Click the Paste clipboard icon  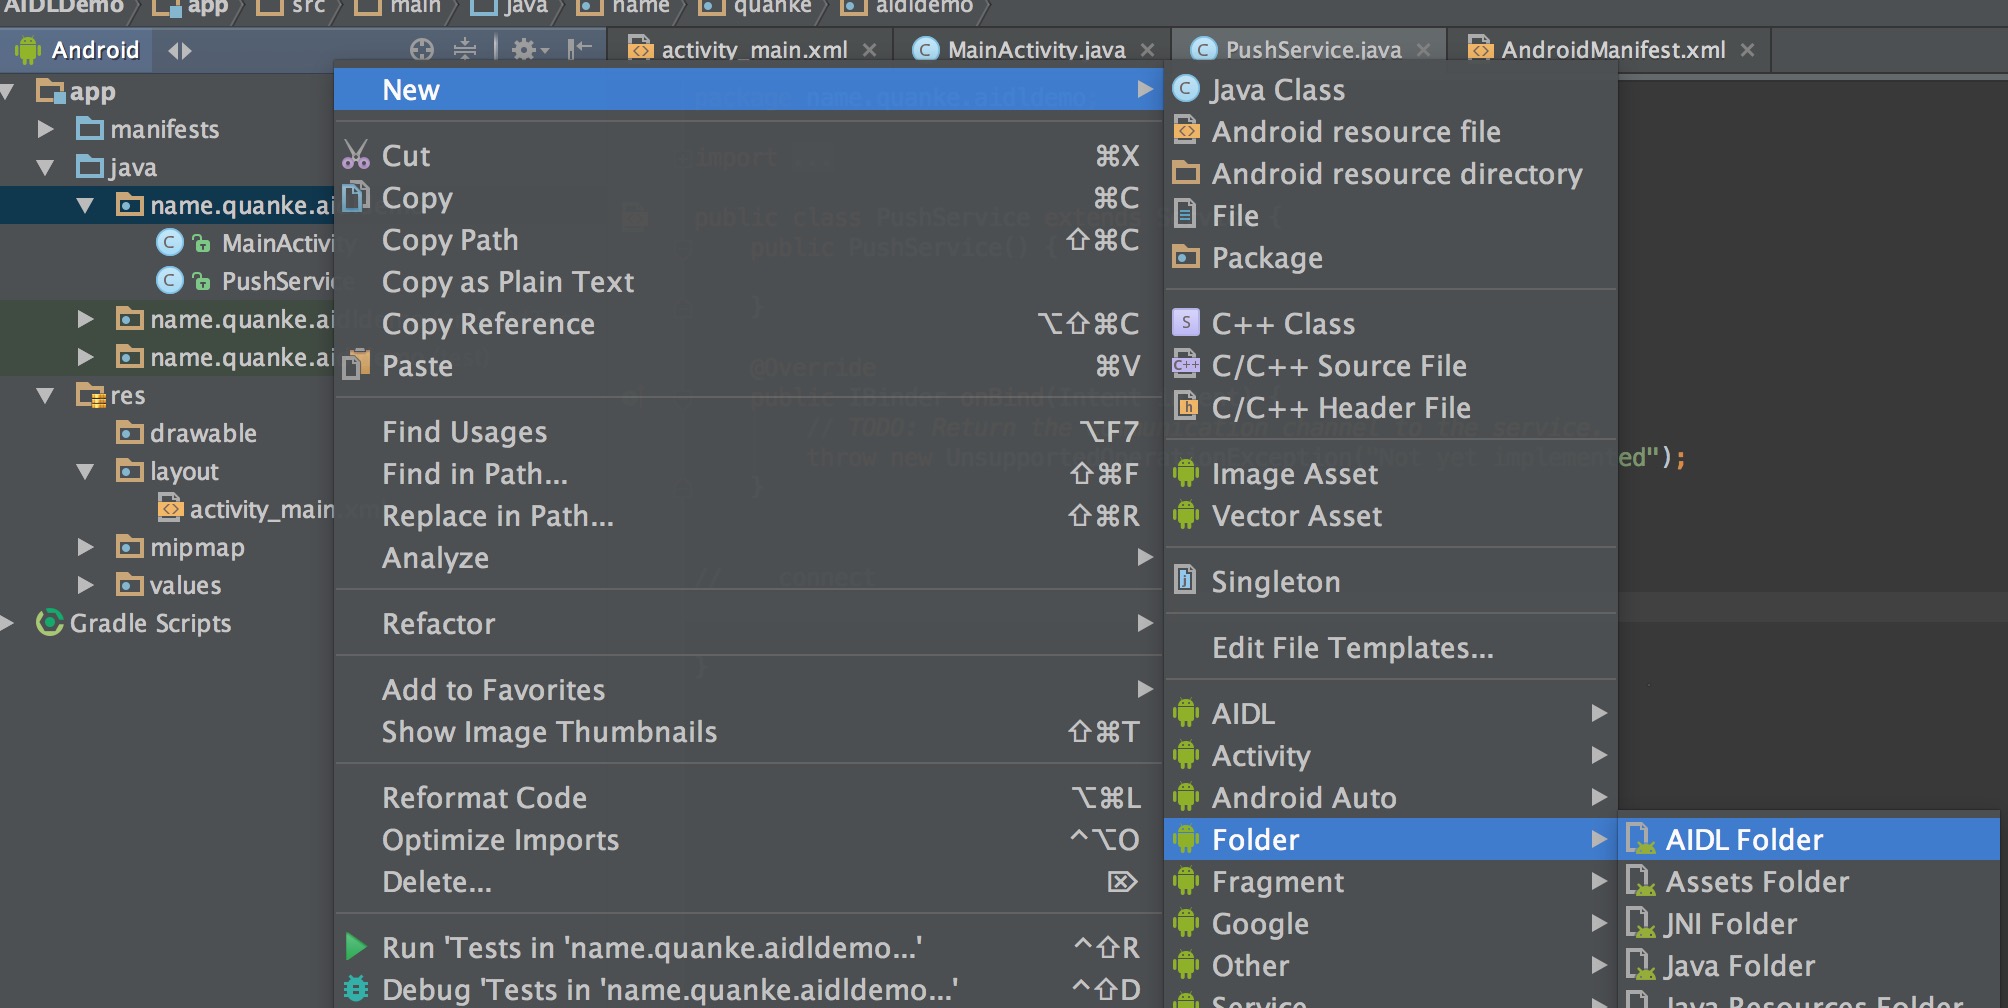tap(356, 366)
